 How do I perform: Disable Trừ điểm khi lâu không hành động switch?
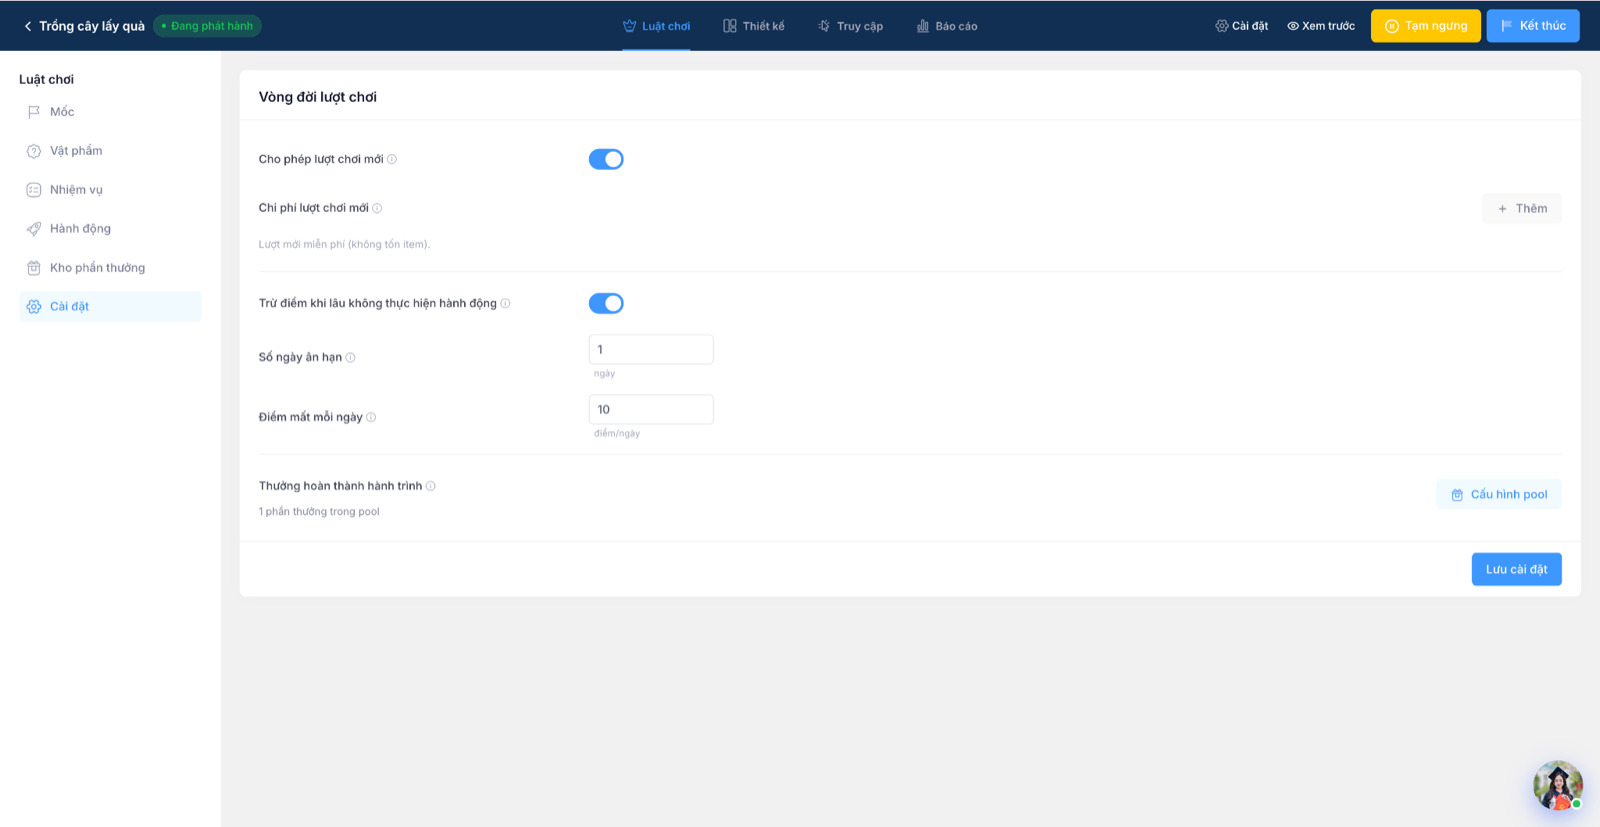[606, 303]
